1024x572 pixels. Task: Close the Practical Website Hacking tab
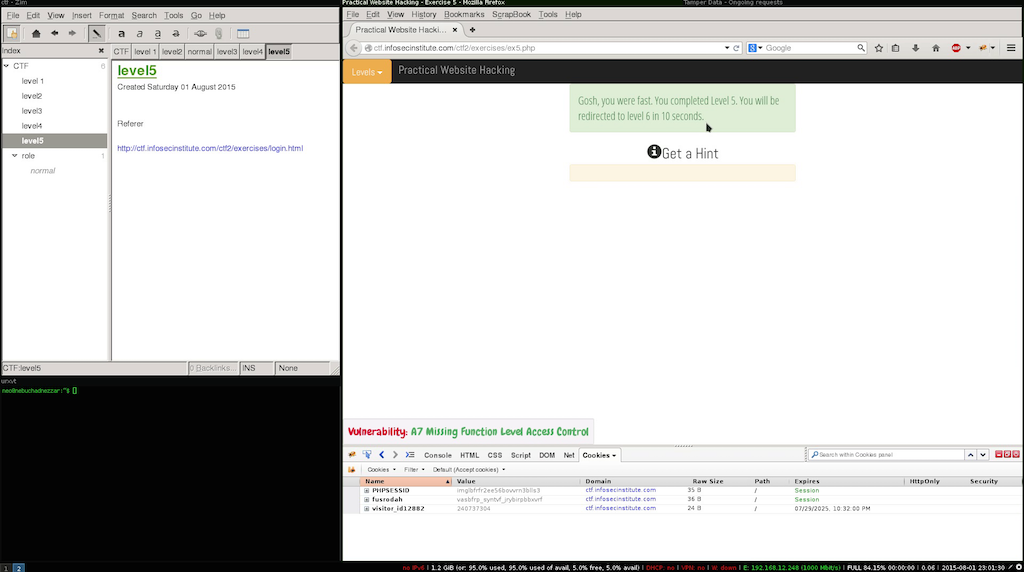click(455, 30)
